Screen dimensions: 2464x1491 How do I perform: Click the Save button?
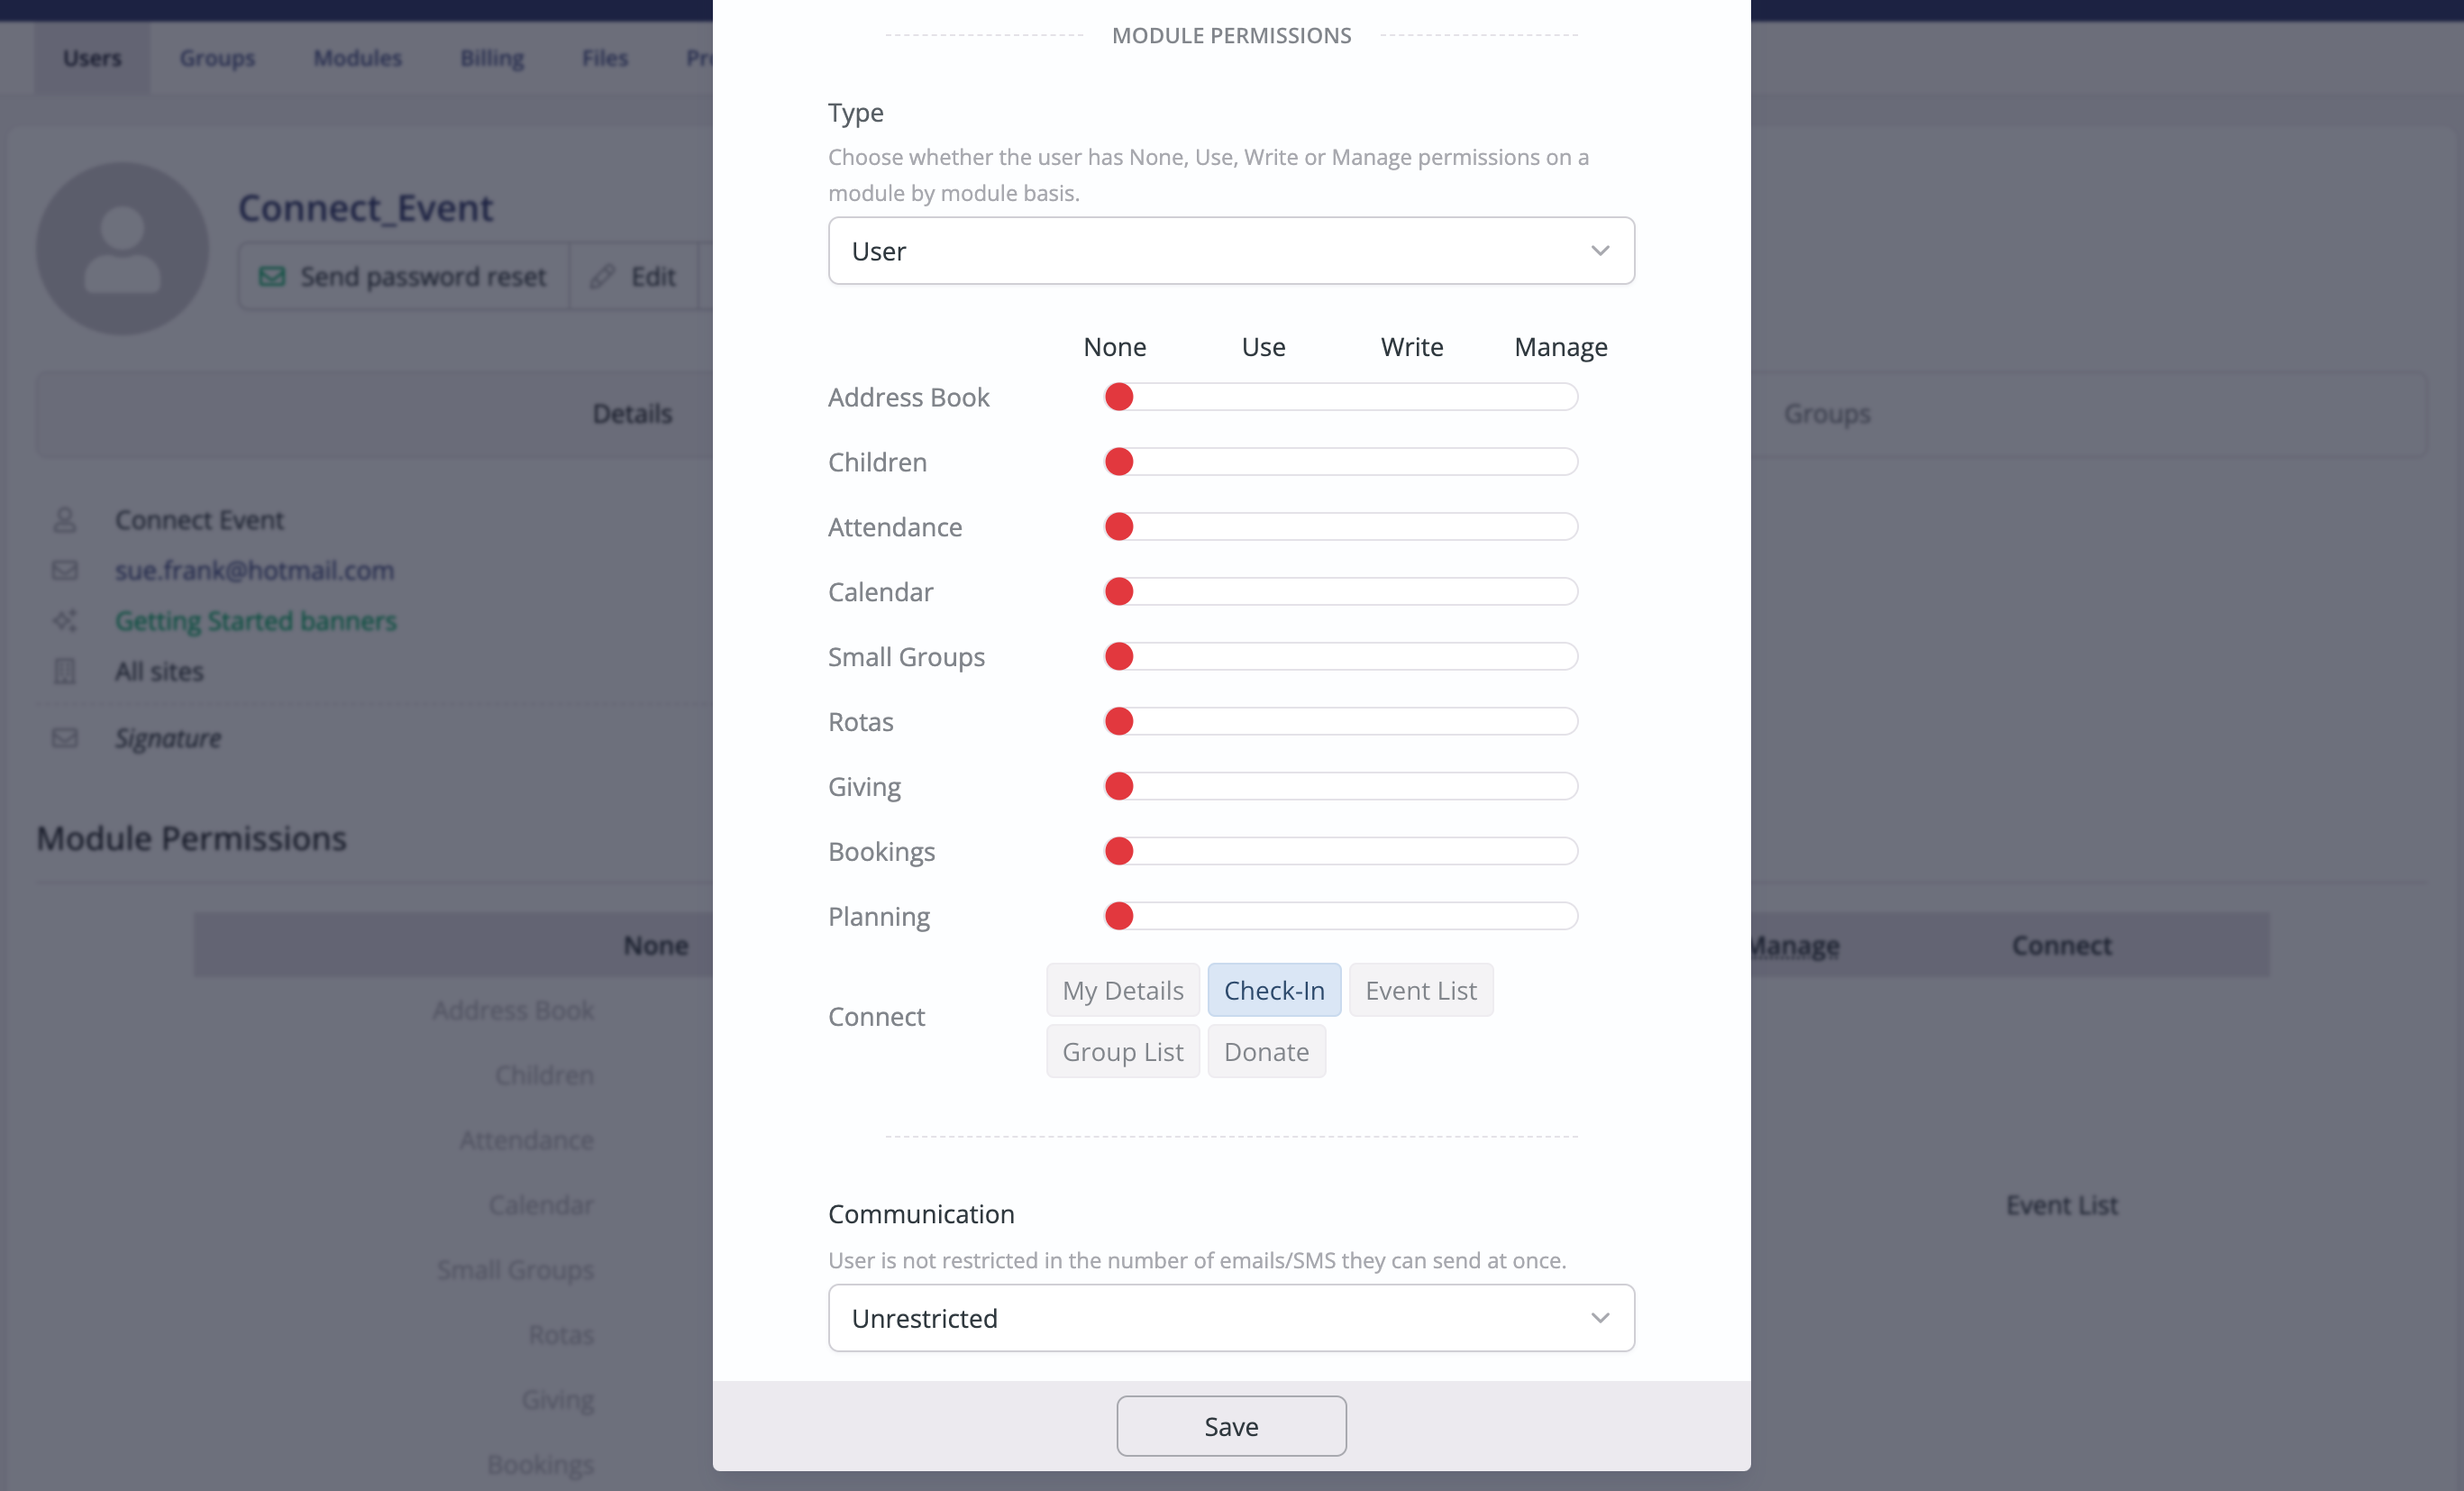pyautogui.click(x=1231, y=1426)
